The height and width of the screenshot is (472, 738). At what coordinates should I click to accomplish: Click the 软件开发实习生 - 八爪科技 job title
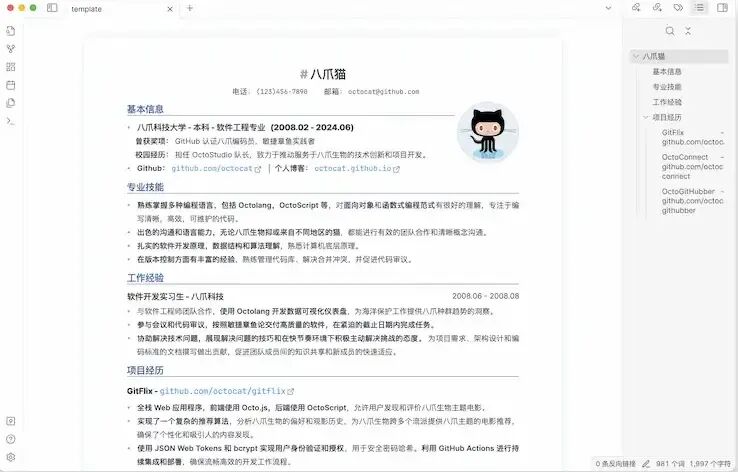175,296
